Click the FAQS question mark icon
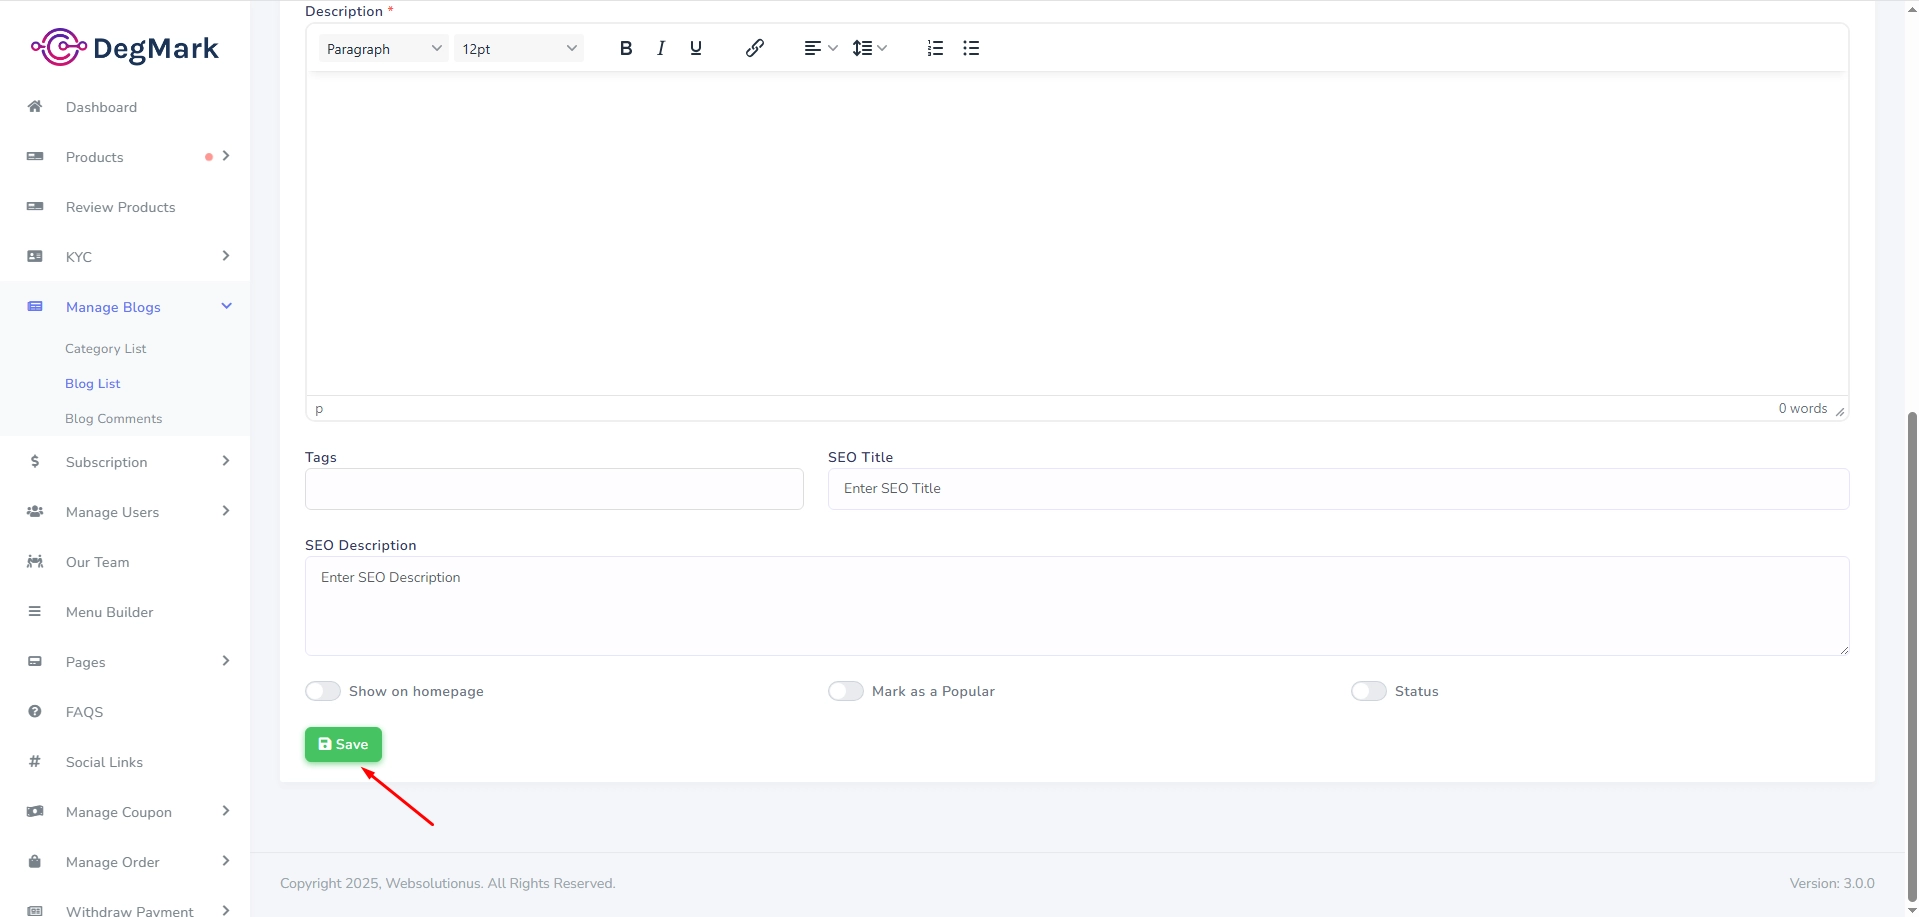1919x917 pixels. point(35,711)
